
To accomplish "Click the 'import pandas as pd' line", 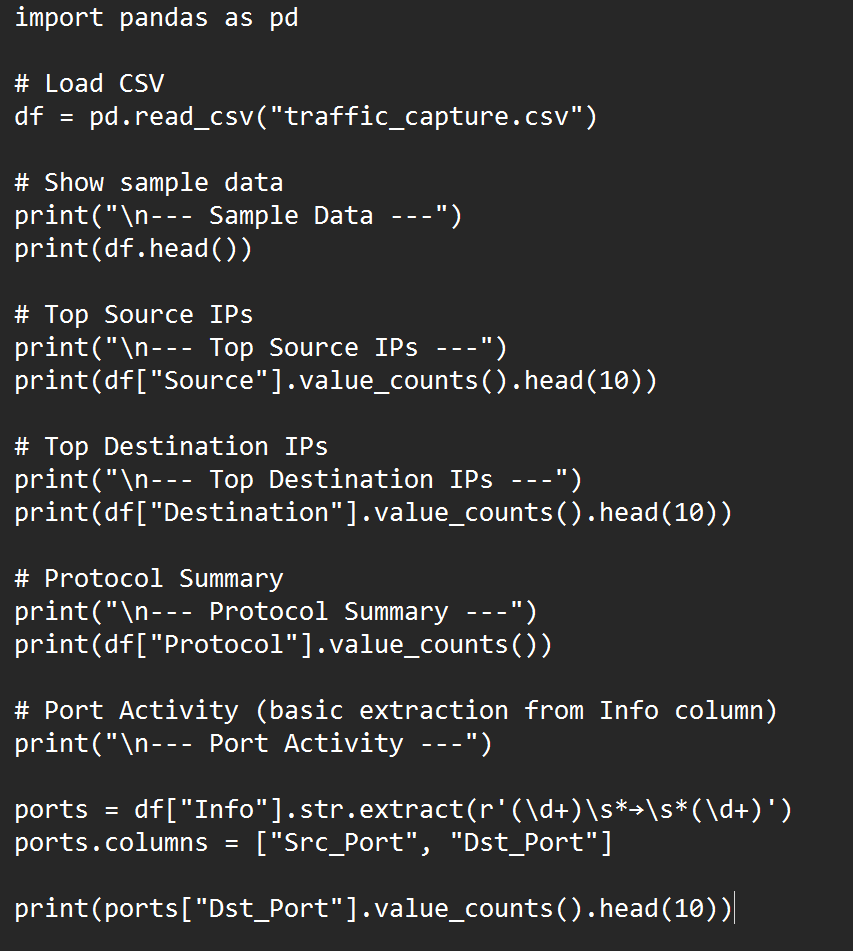I will pos(157,18).
